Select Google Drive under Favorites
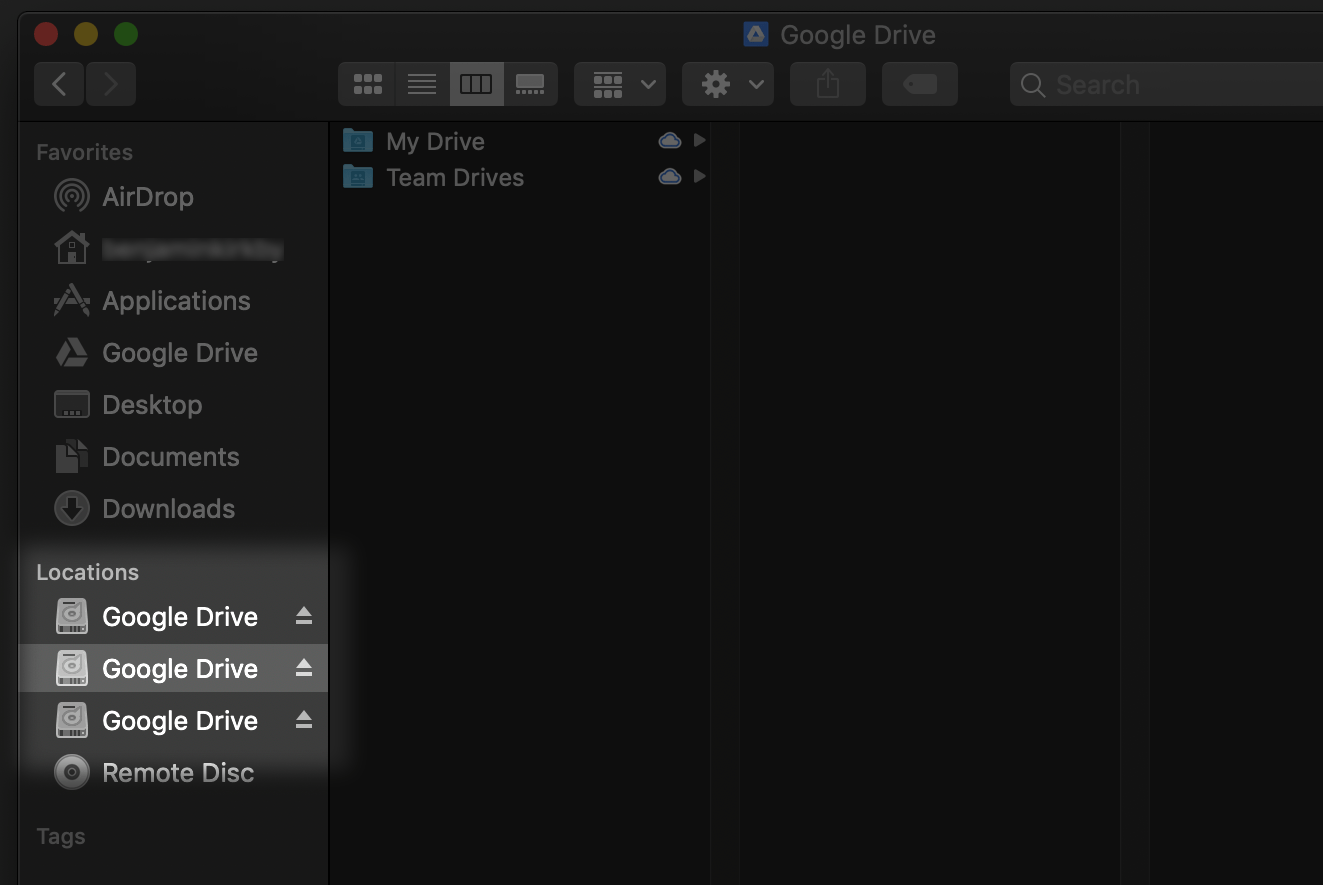Image resolution: width=1323 pixels, height=885 pixels. click(173, 353)
